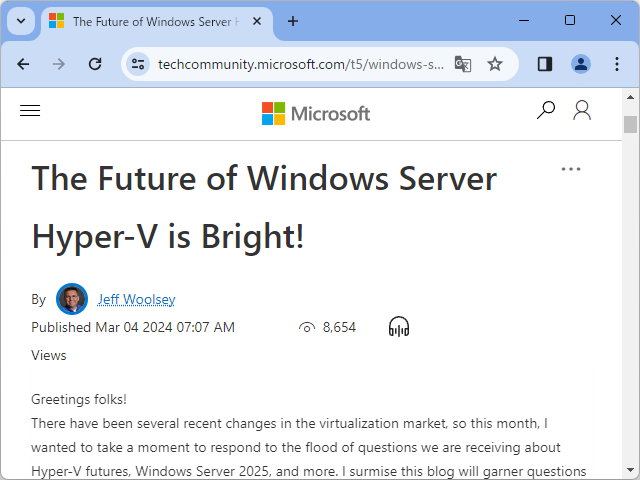Open the site search magnifier
This screenshot has height=480, width=640.
tap(546, 111)
